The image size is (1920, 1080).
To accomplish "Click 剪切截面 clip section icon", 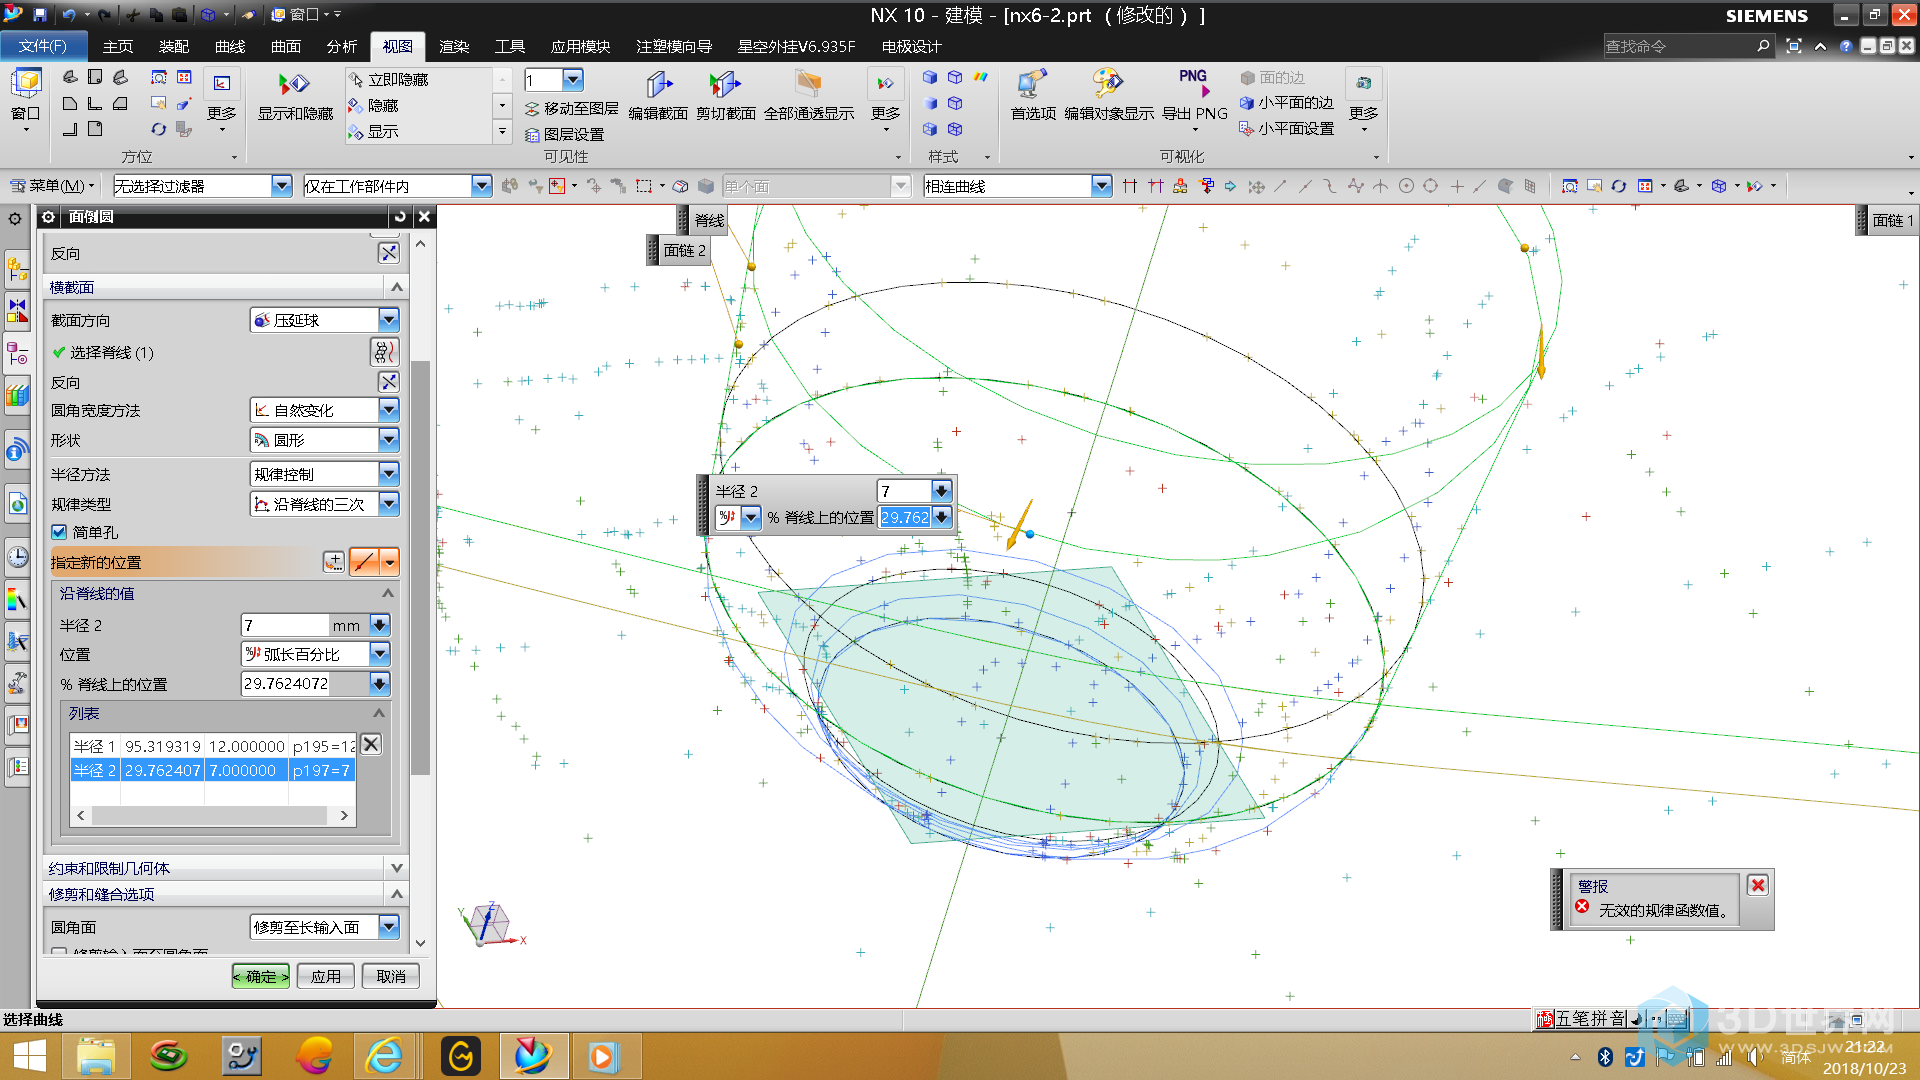I will 726,95.
